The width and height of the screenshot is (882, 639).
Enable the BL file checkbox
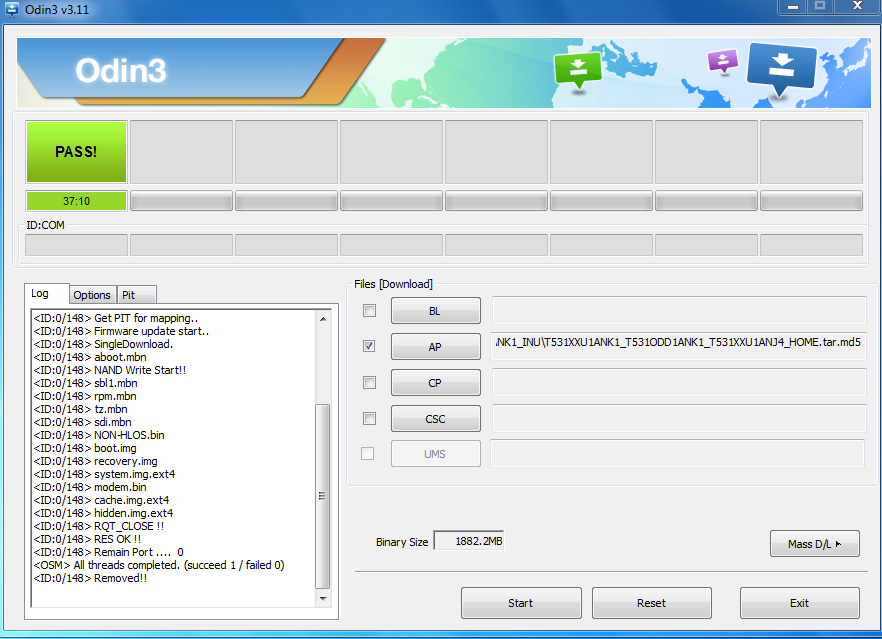(370, 310)
